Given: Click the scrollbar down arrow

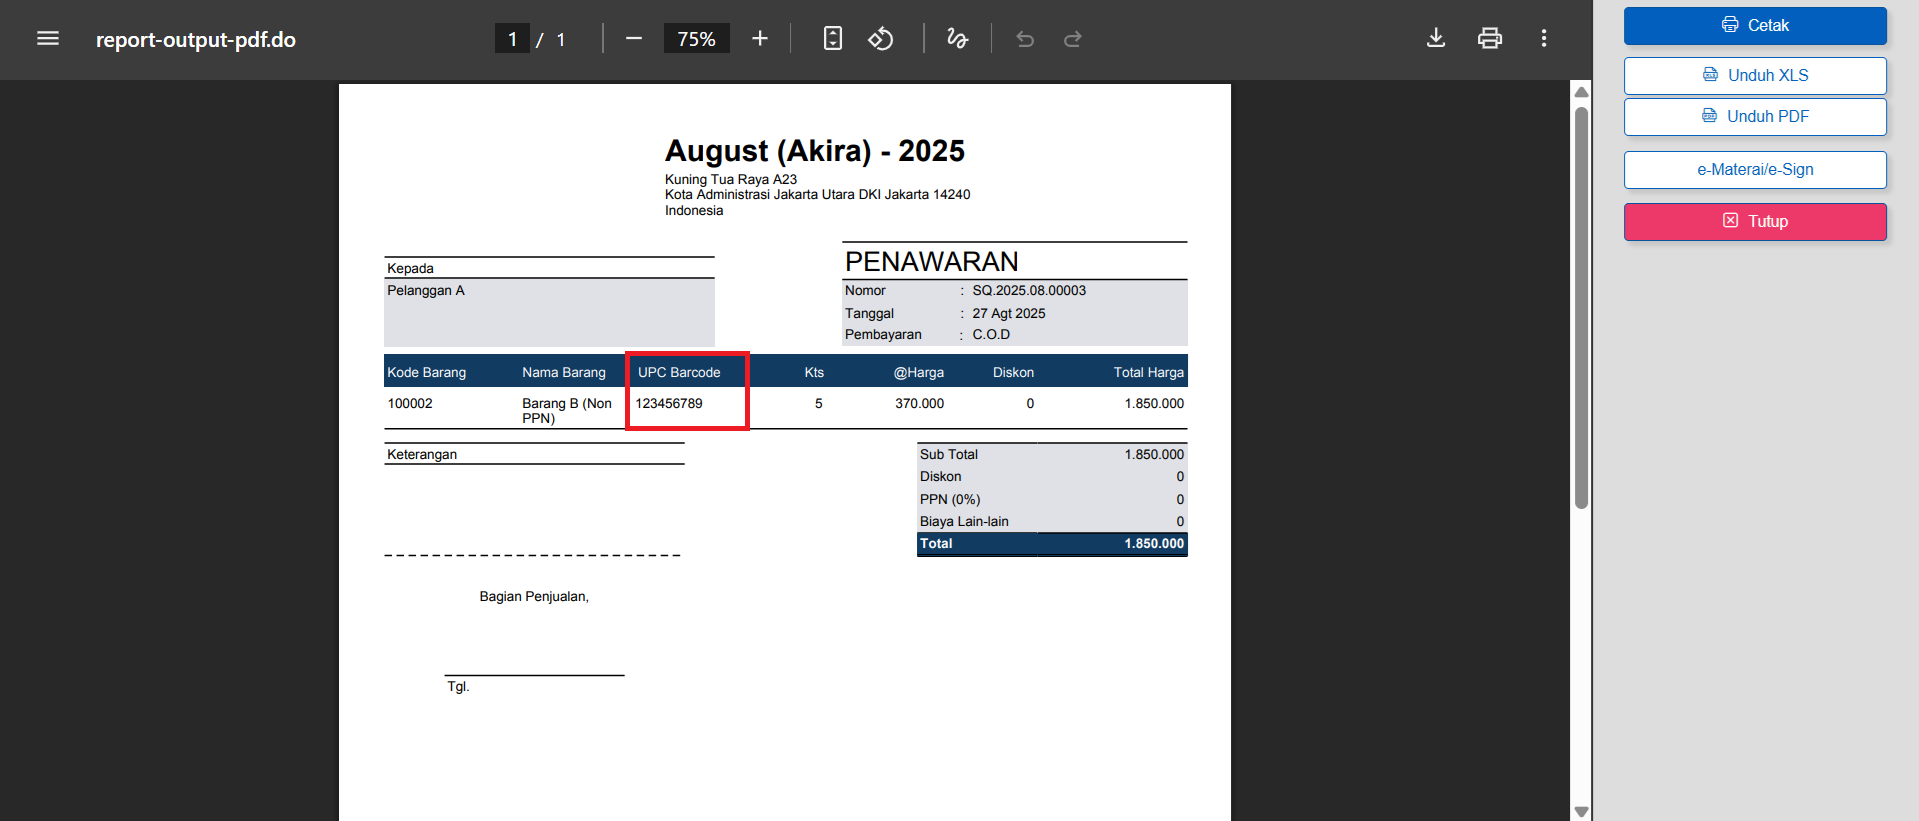Looking at the screenshot, I should 1581,811.
